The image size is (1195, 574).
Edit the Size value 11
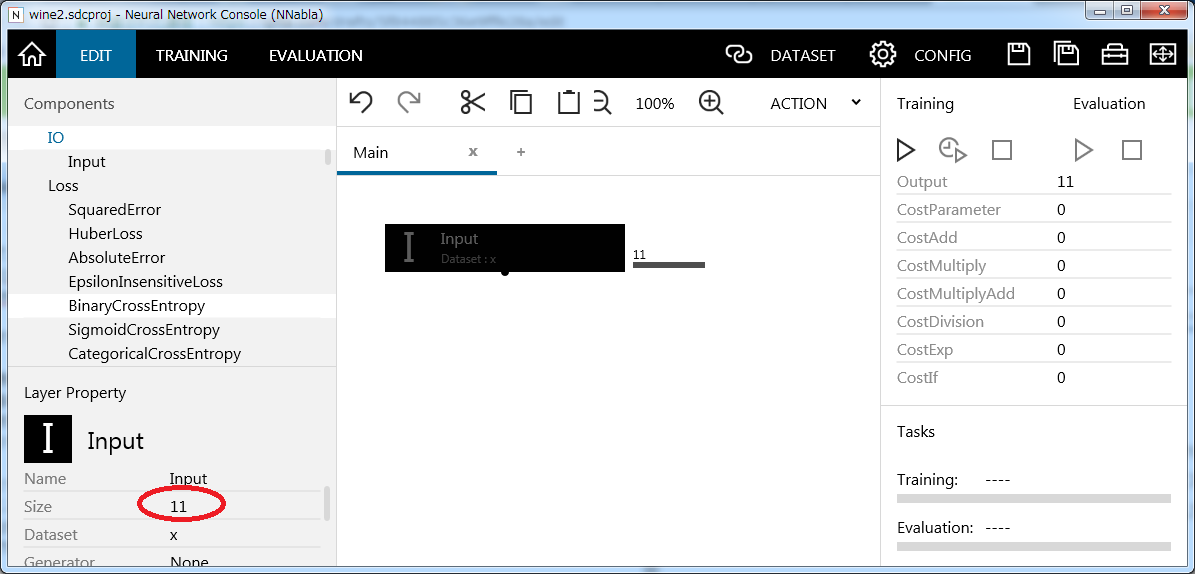pyautogui.click(x=178, y=507)
